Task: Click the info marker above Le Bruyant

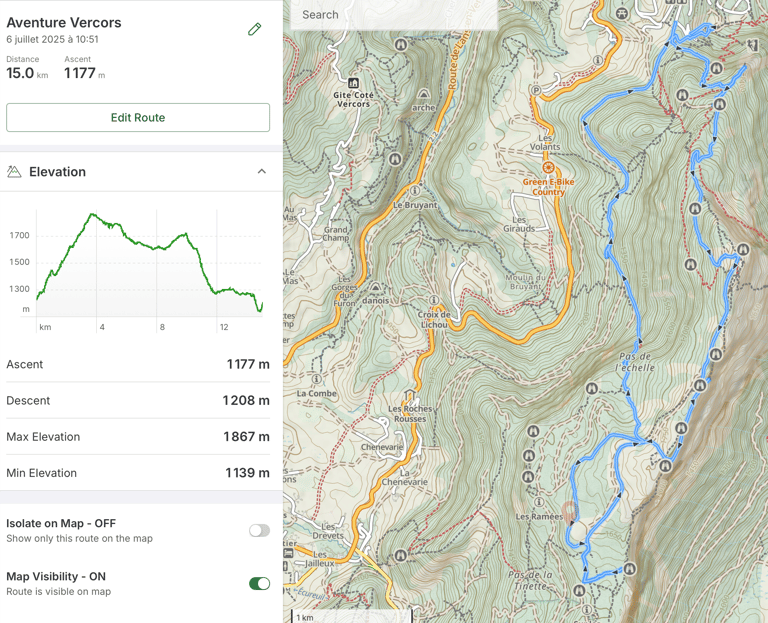Action: click(415, 190)
